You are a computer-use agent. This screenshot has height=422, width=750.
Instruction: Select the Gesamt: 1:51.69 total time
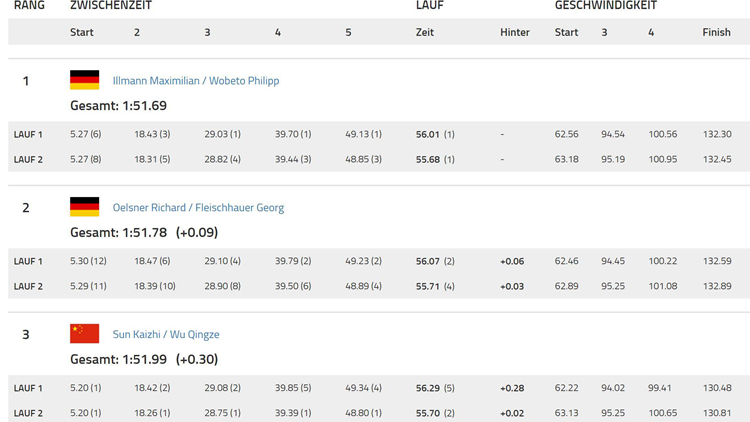118,106
